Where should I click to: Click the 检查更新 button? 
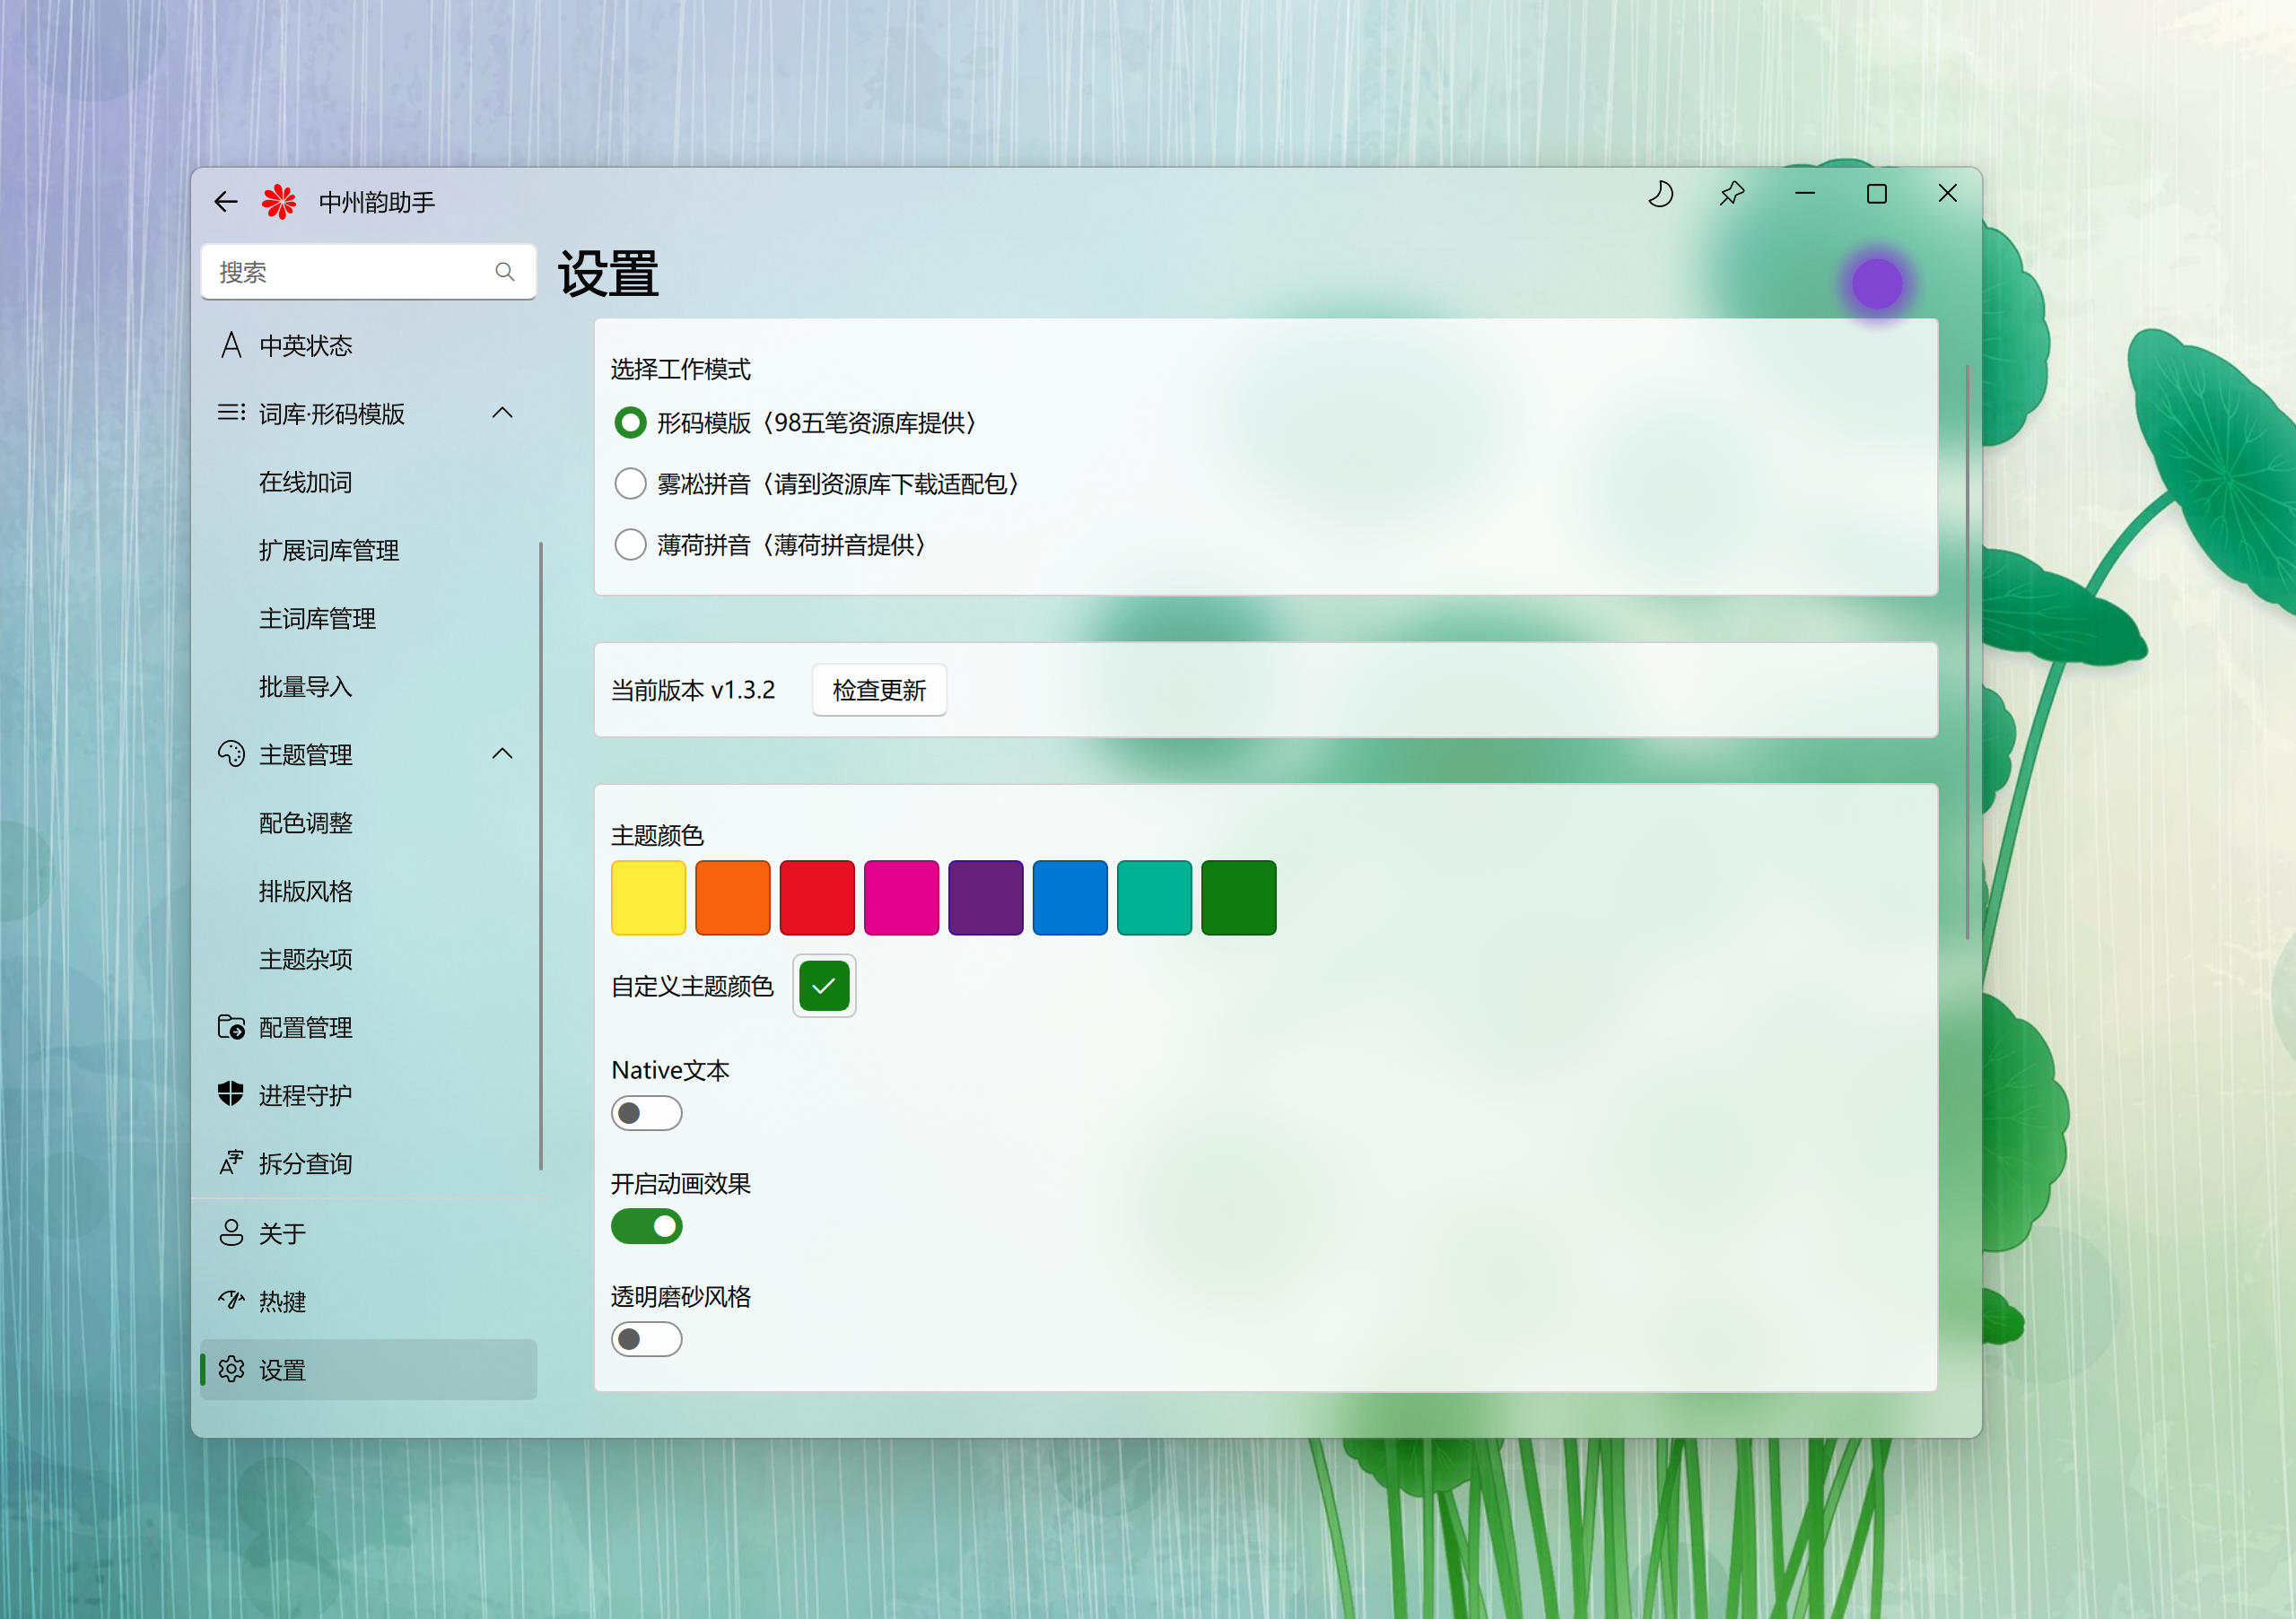[879, 690]
